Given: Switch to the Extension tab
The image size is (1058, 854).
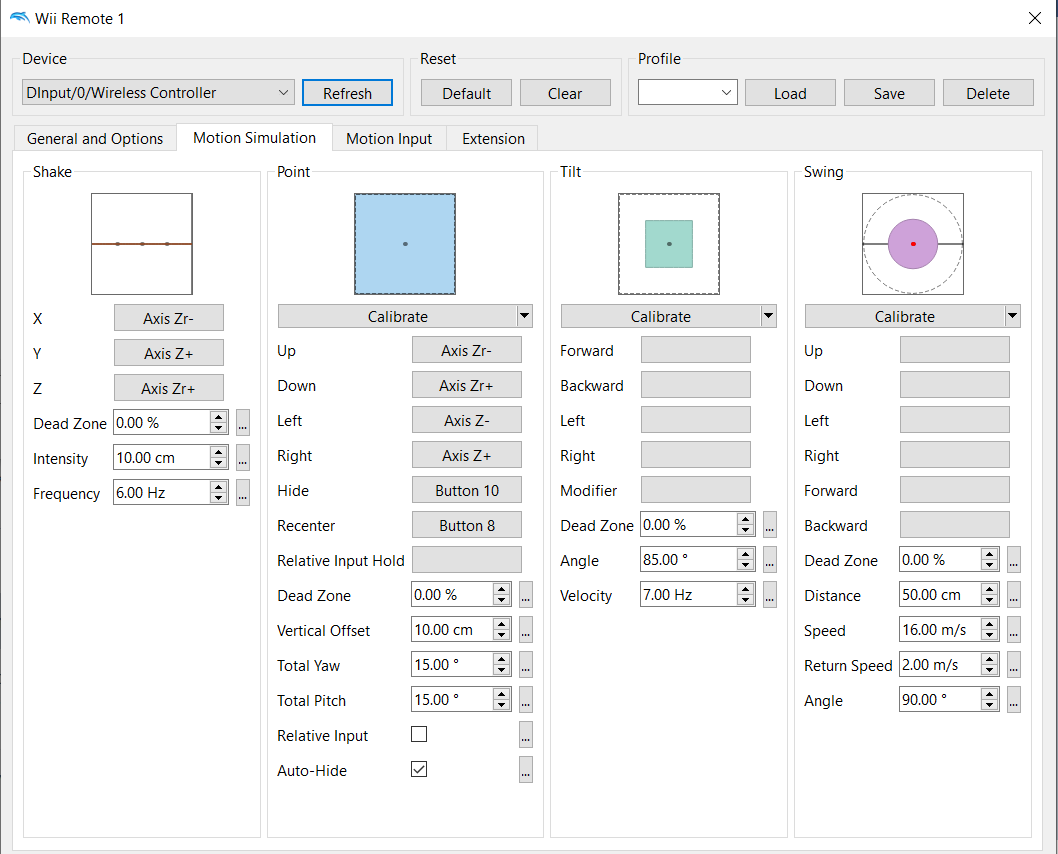Looking at the screenshot, I should [493, 138].
